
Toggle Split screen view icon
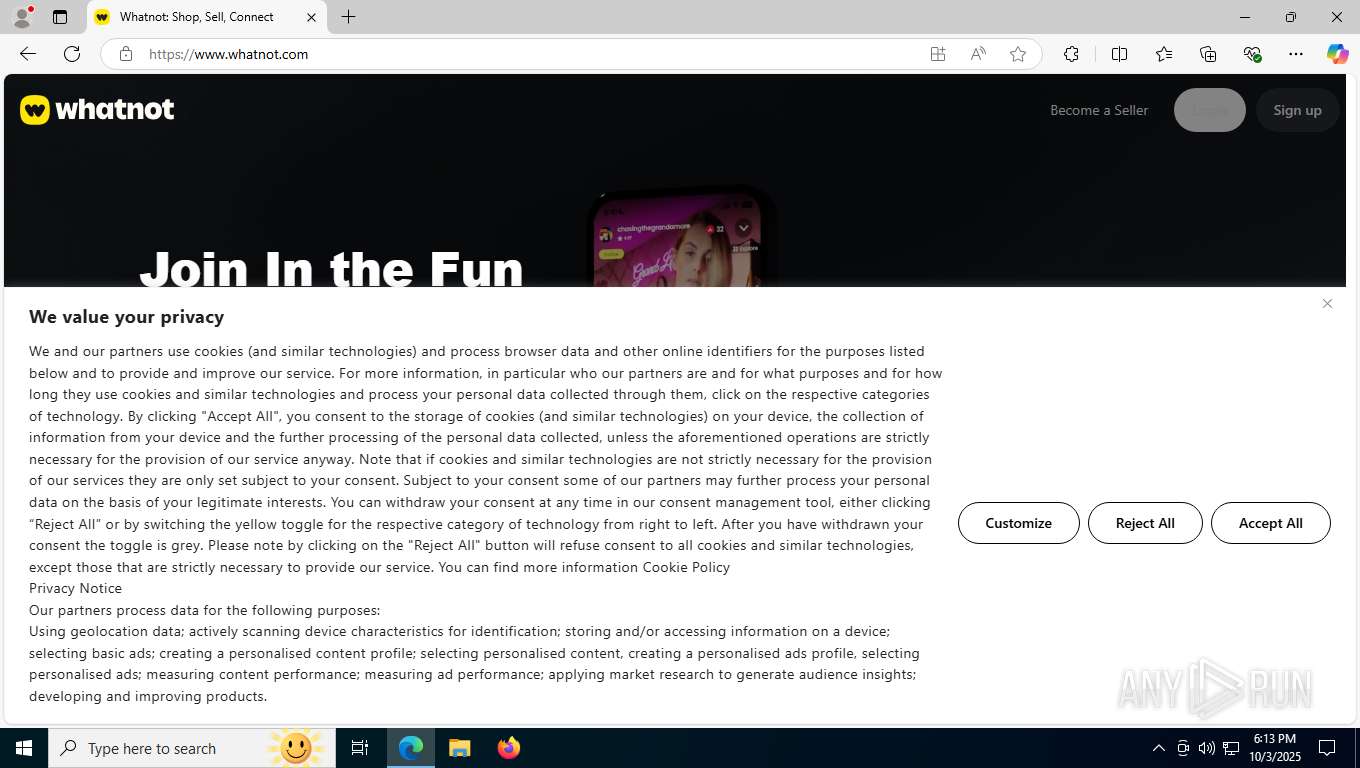[x=1119, y=54]
